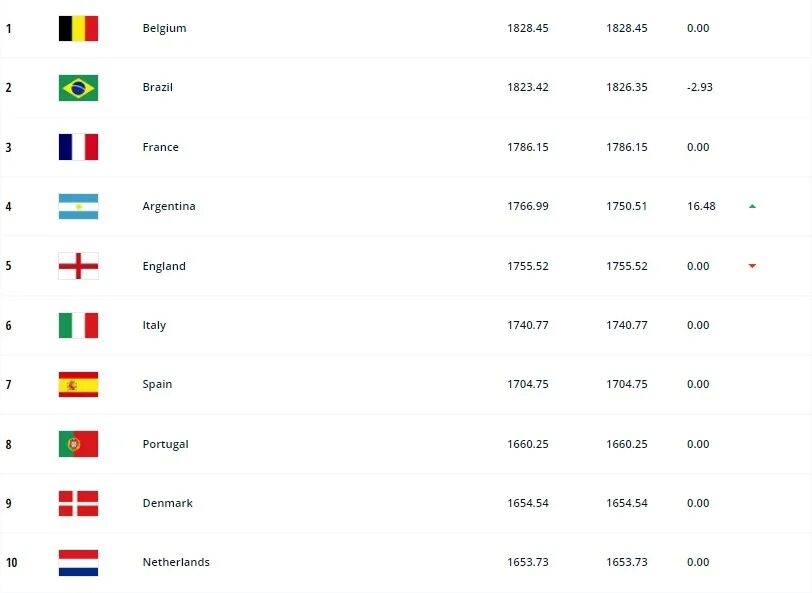812x593 pixels.
Task: Select rank number 10 row
Action: [x=406, y=562]
